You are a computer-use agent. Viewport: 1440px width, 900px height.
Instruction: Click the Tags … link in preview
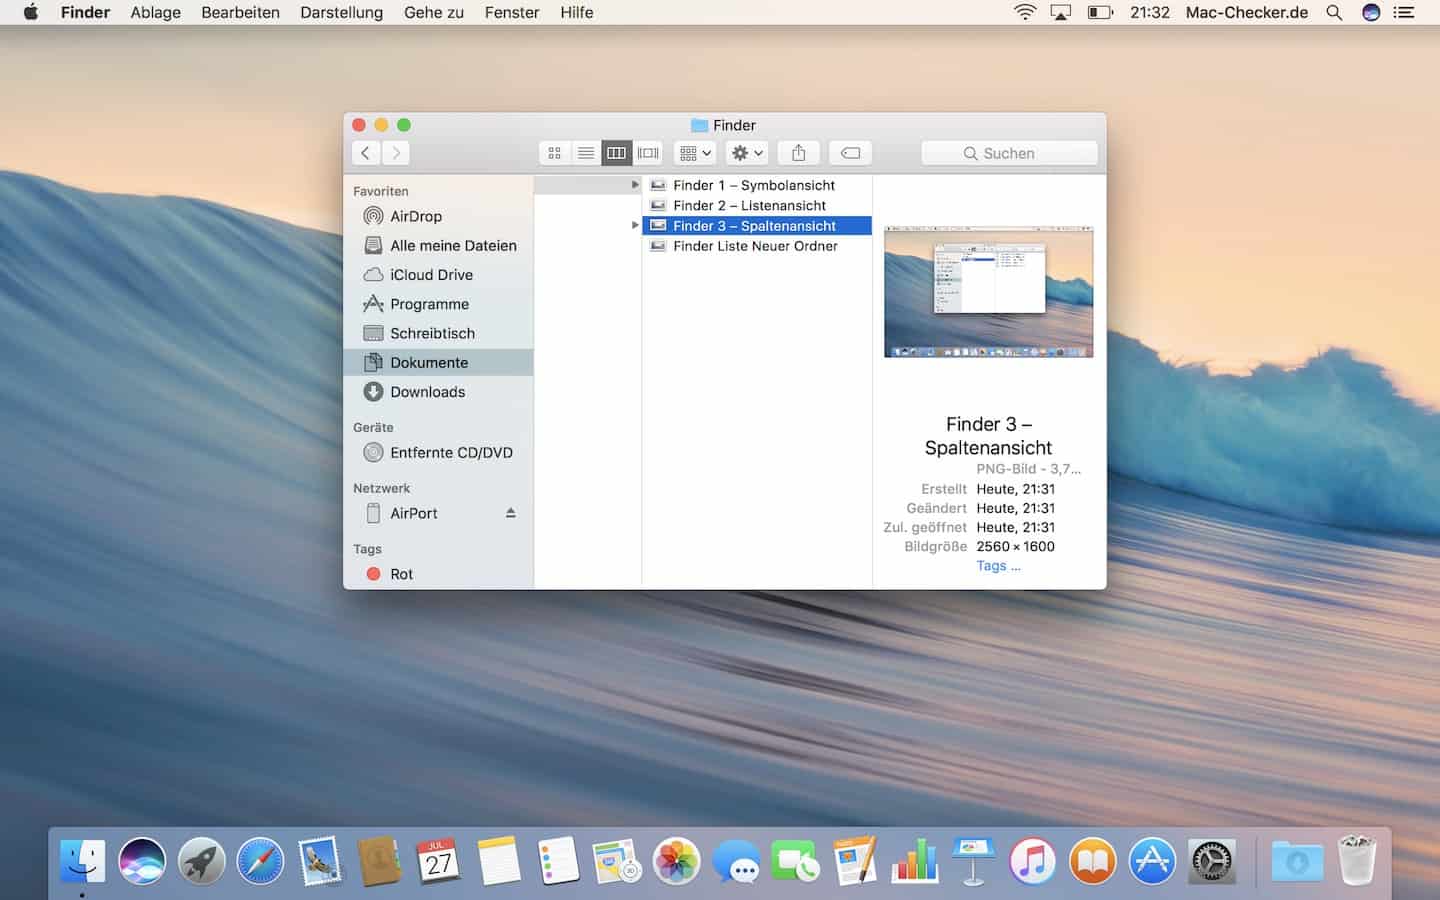pos(998,566)
